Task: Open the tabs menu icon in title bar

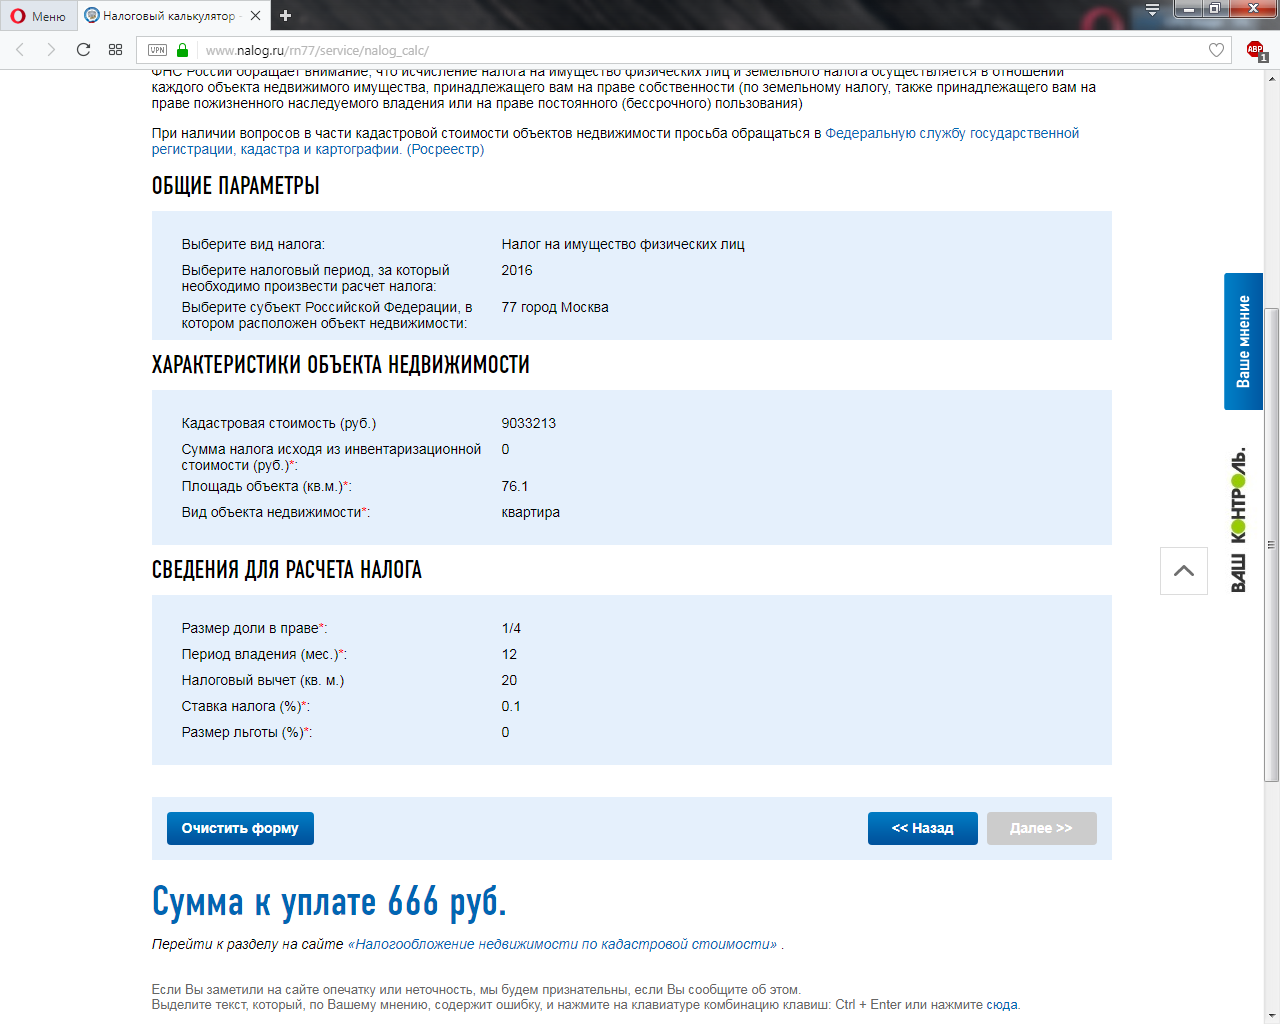Action: point(1152,10)
